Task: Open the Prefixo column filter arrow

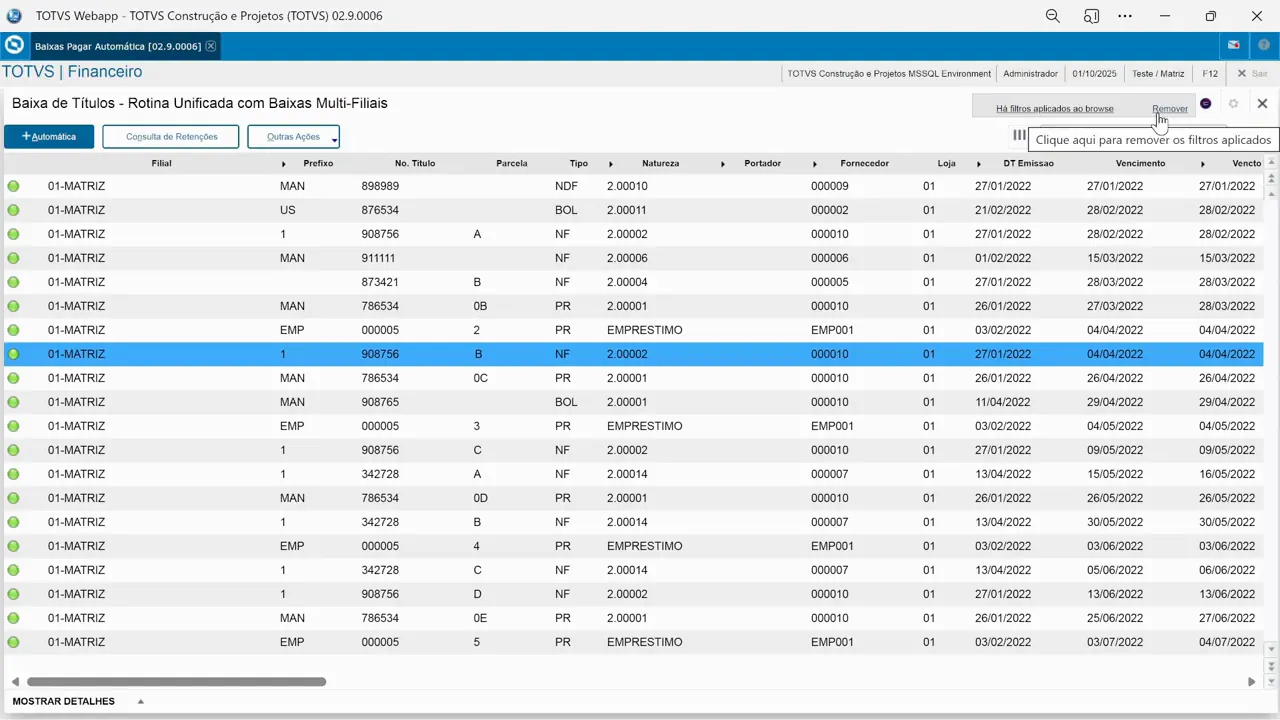Action: tap(284, 163)
